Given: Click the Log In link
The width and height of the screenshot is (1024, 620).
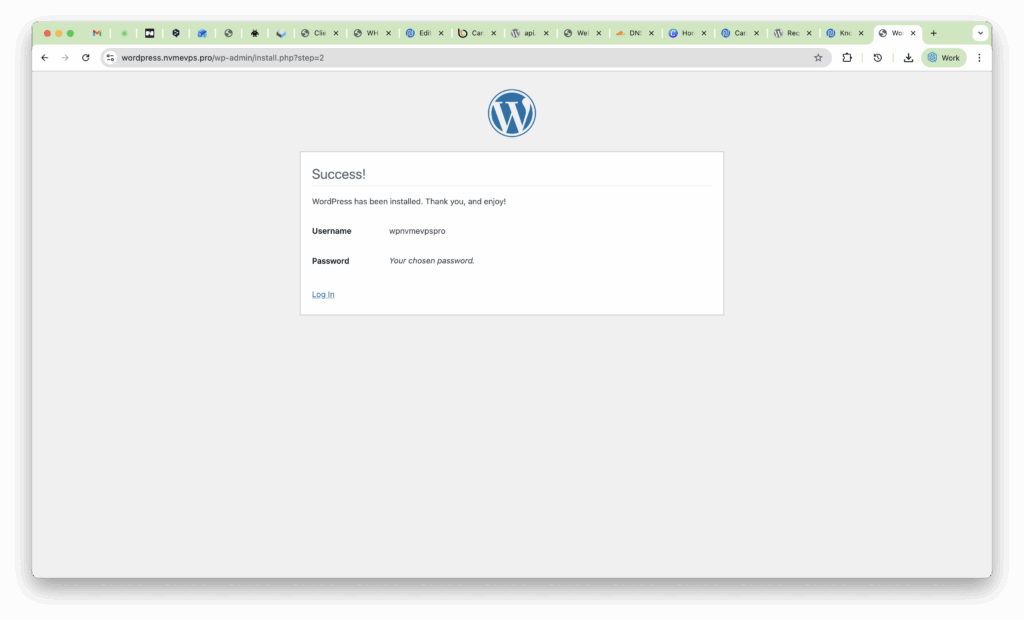Looking at the screenshot, I should [323, 294].
